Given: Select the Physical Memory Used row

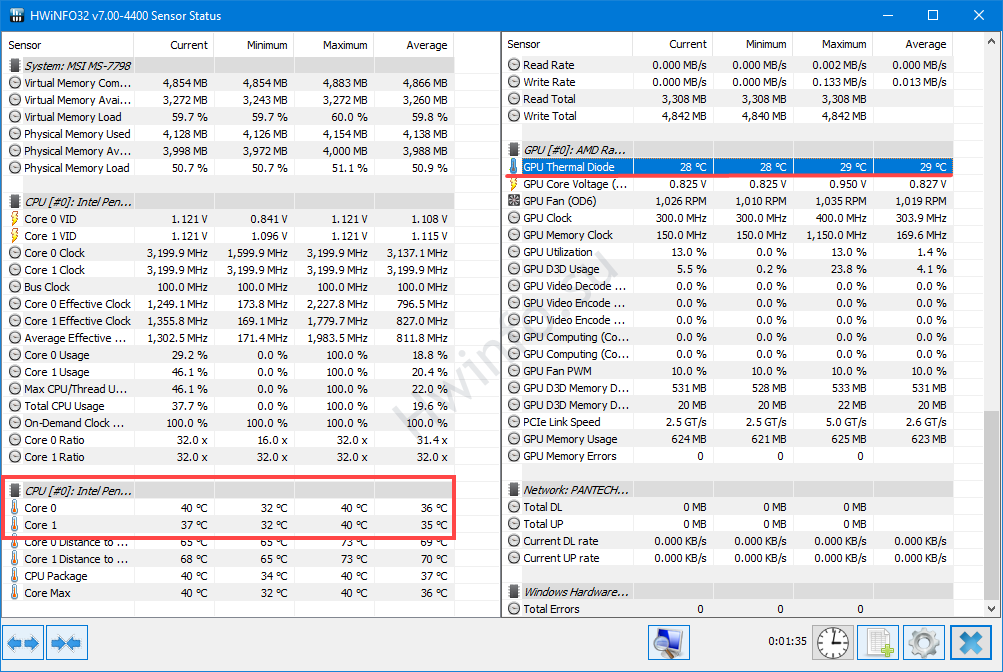Looking at the screenshot, I should click(x=77, y=134).
